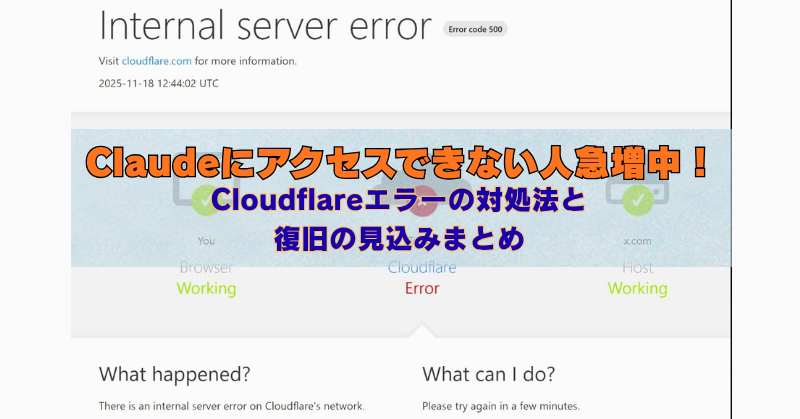
Task: Click the blue Cloudflareエラーの対処法と subtitle
Action: coord(398,201)
